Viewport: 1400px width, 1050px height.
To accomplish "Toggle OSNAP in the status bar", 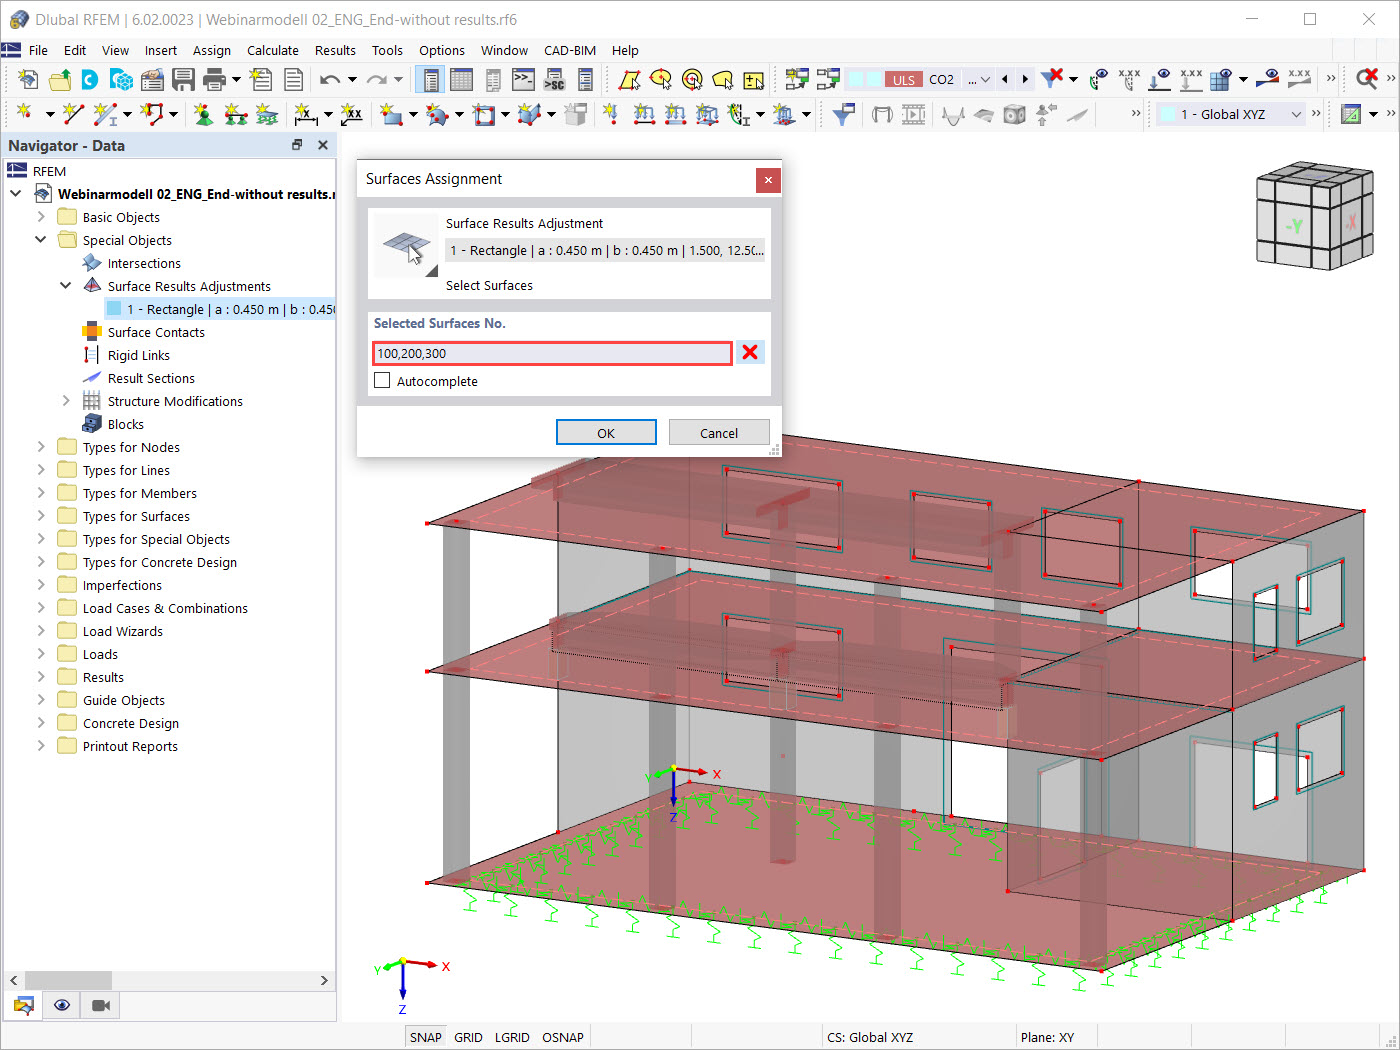I will pyautogui.click(x=563, y=1037).
